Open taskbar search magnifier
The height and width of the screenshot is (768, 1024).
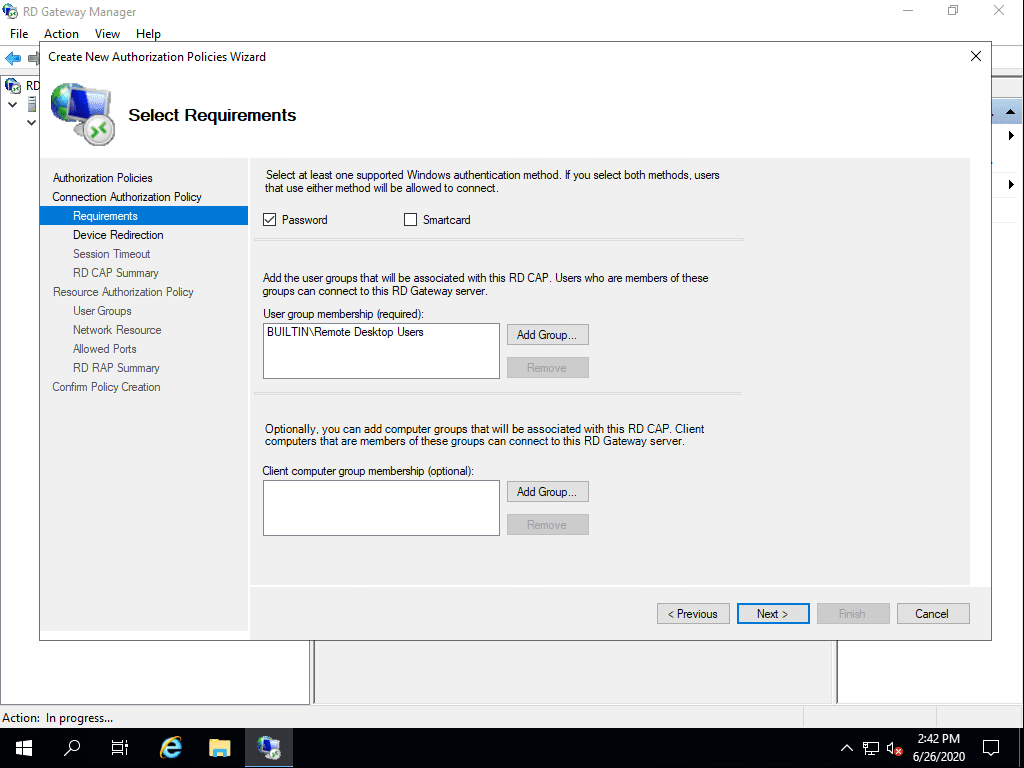72,748
